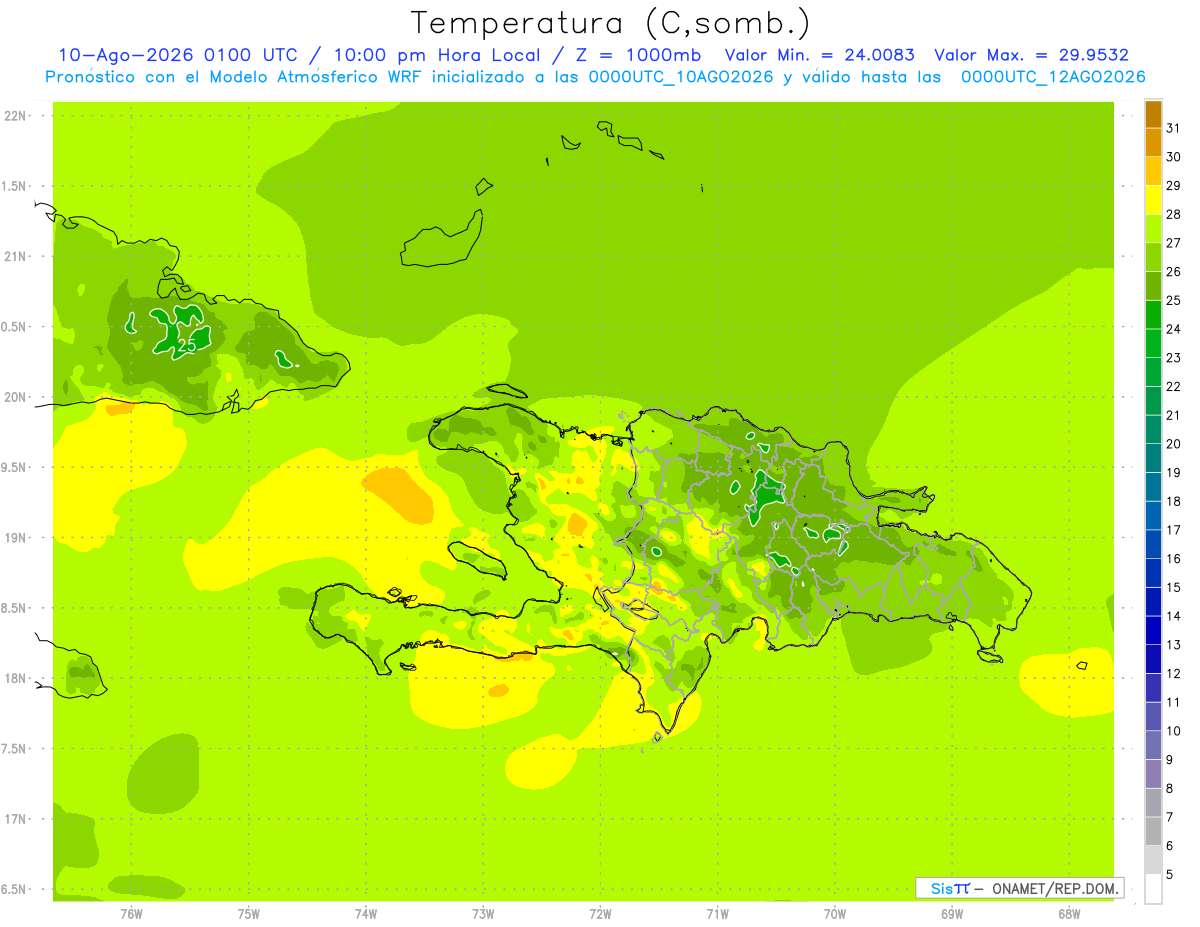The width and height of the screenshot is (1200, 927).
Task: Click the "18N" latitude label
Action: 17,678
